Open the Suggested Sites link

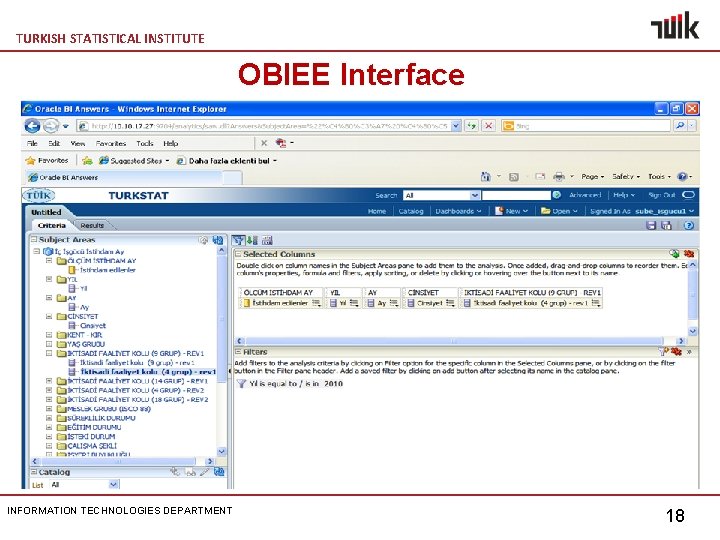click(134, 161)
